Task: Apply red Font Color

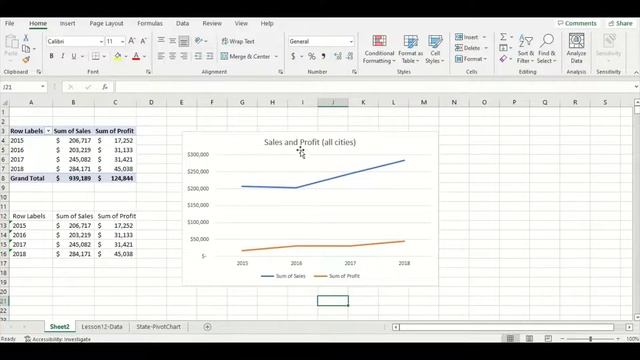Action: click(136, 56)
